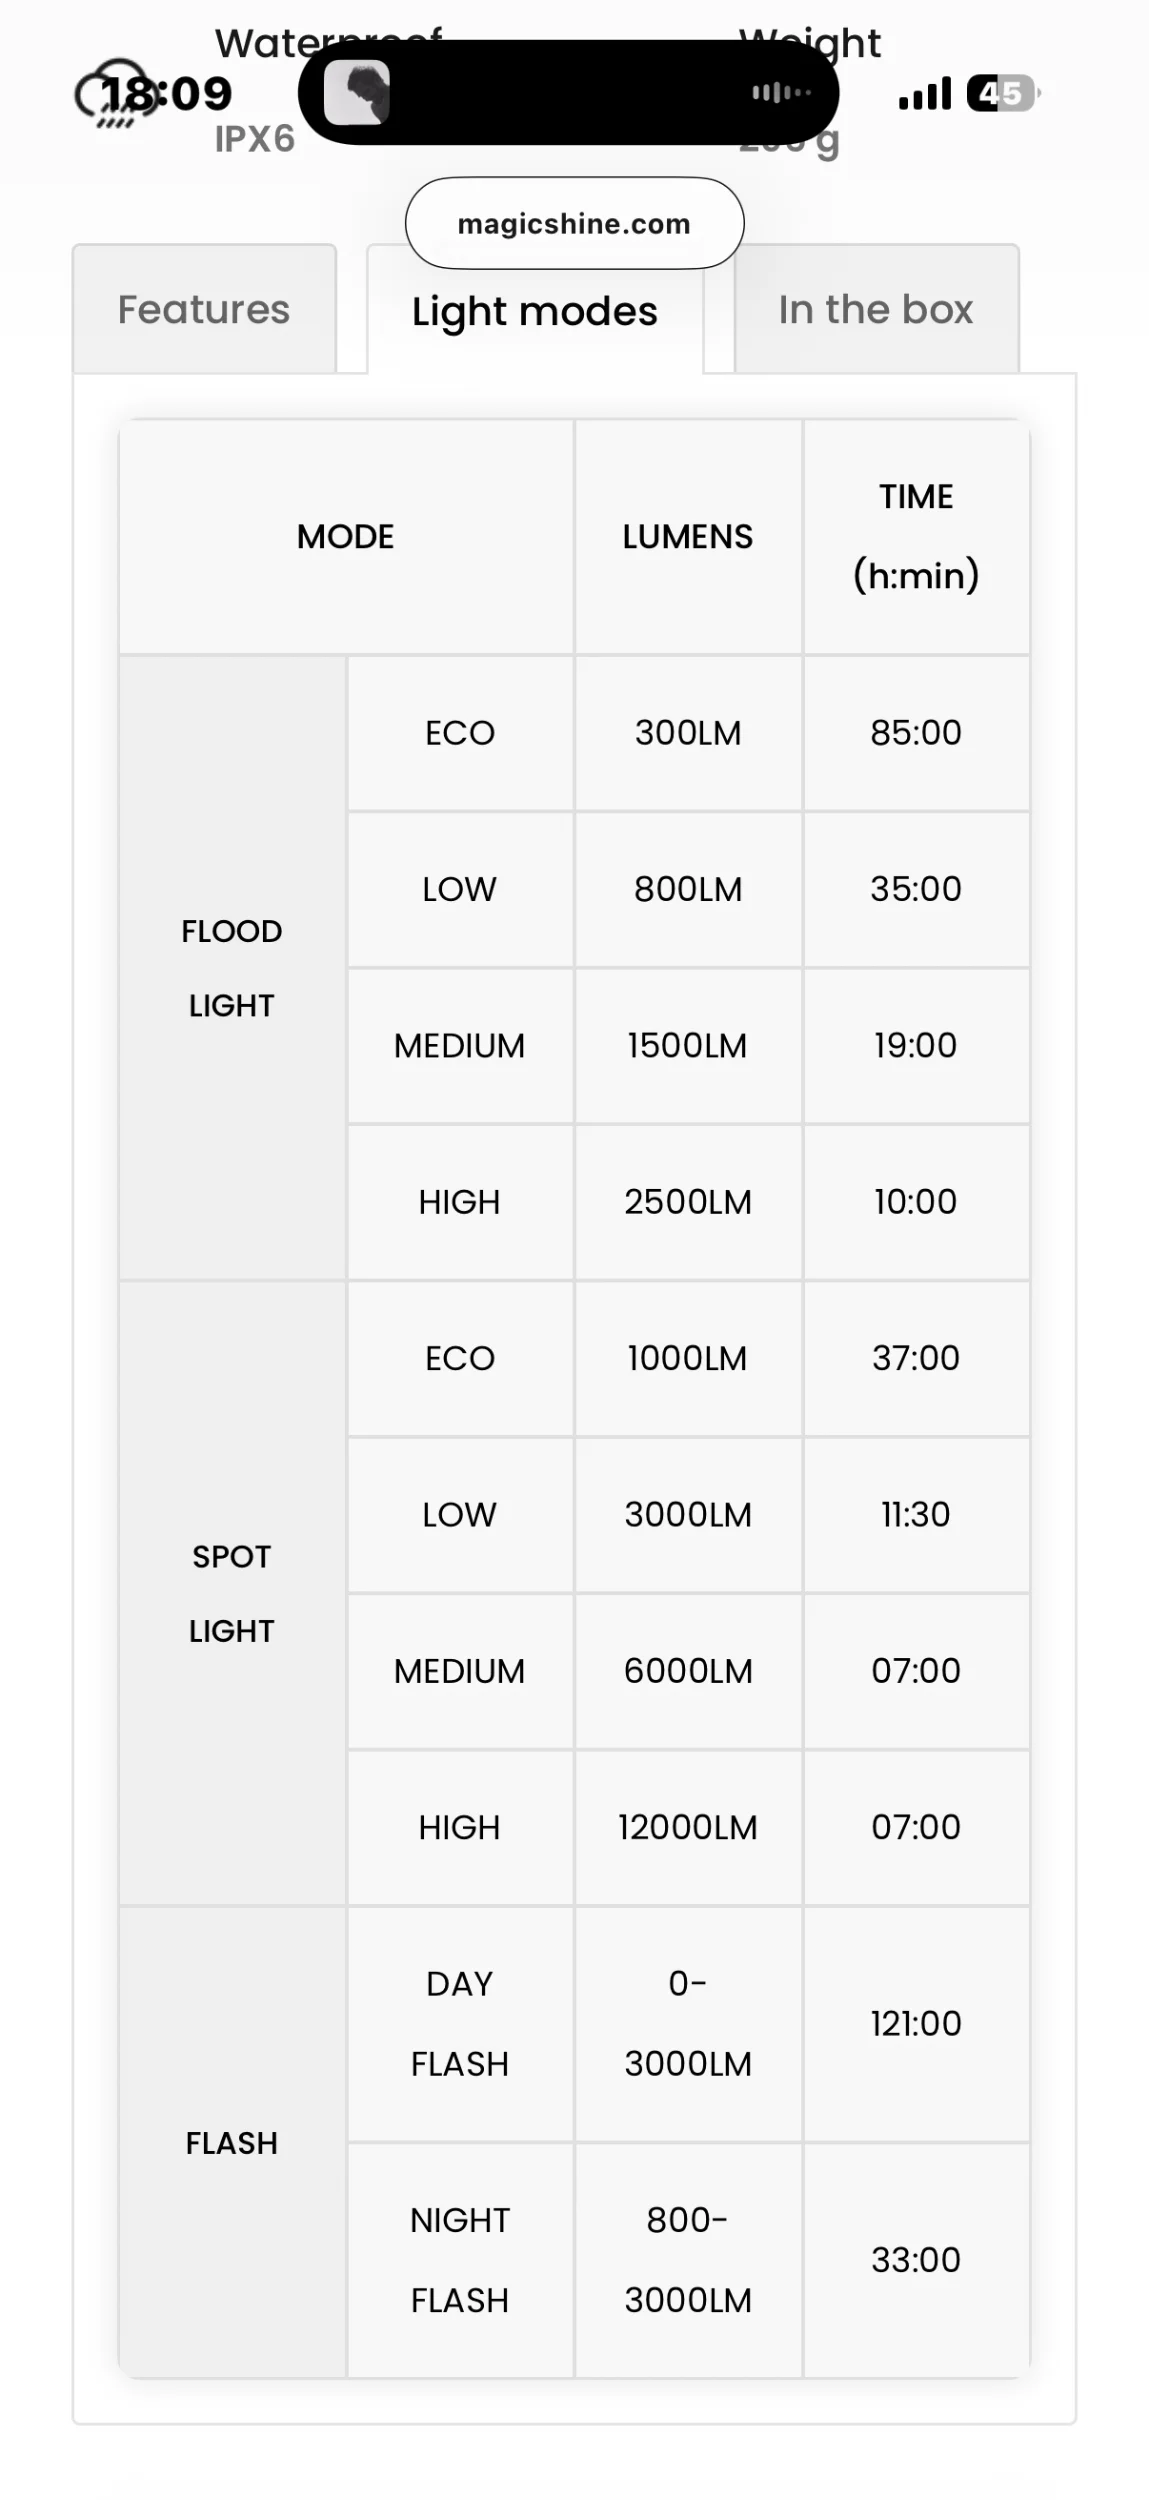This screenshot has width=1149, height=2500.
Task: Tap the FLASH row group cell
Action: click(232, 2142)
